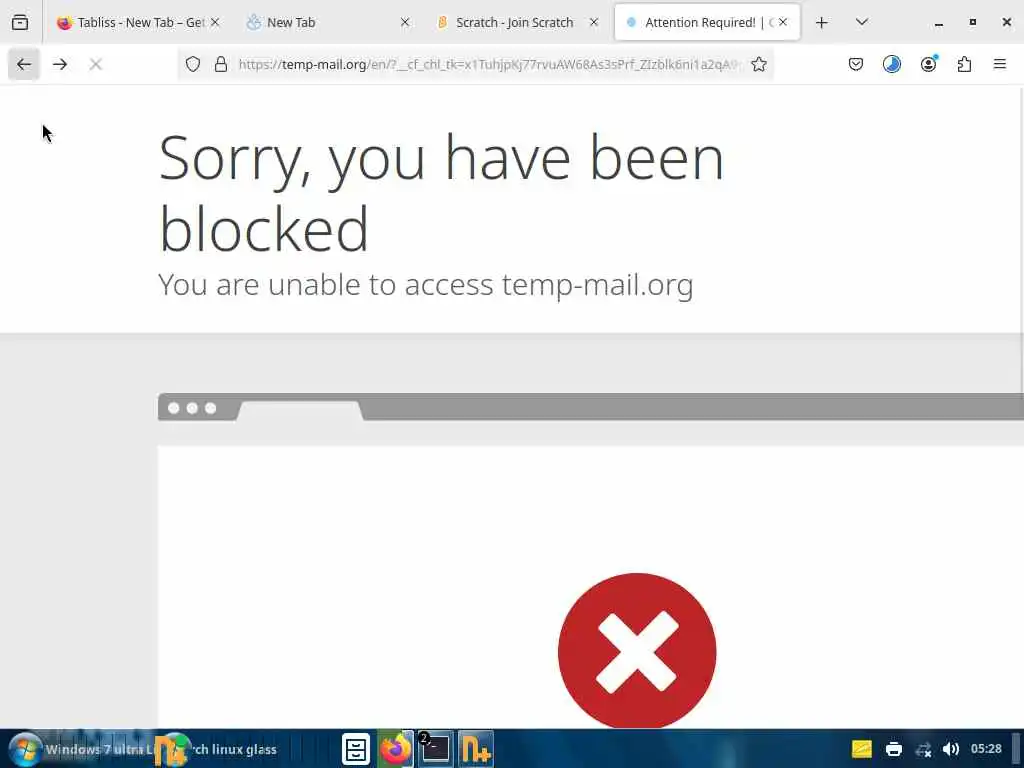This screenshot has height=768, width=1024.
Task: Close the New Tab tab
Action: 405,22
